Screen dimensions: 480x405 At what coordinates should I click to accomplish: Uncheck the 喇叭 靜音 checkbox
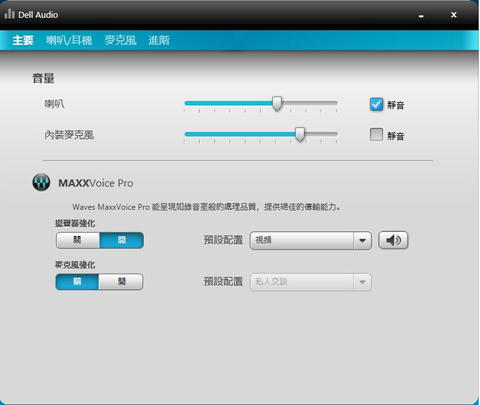pos(376,104)
